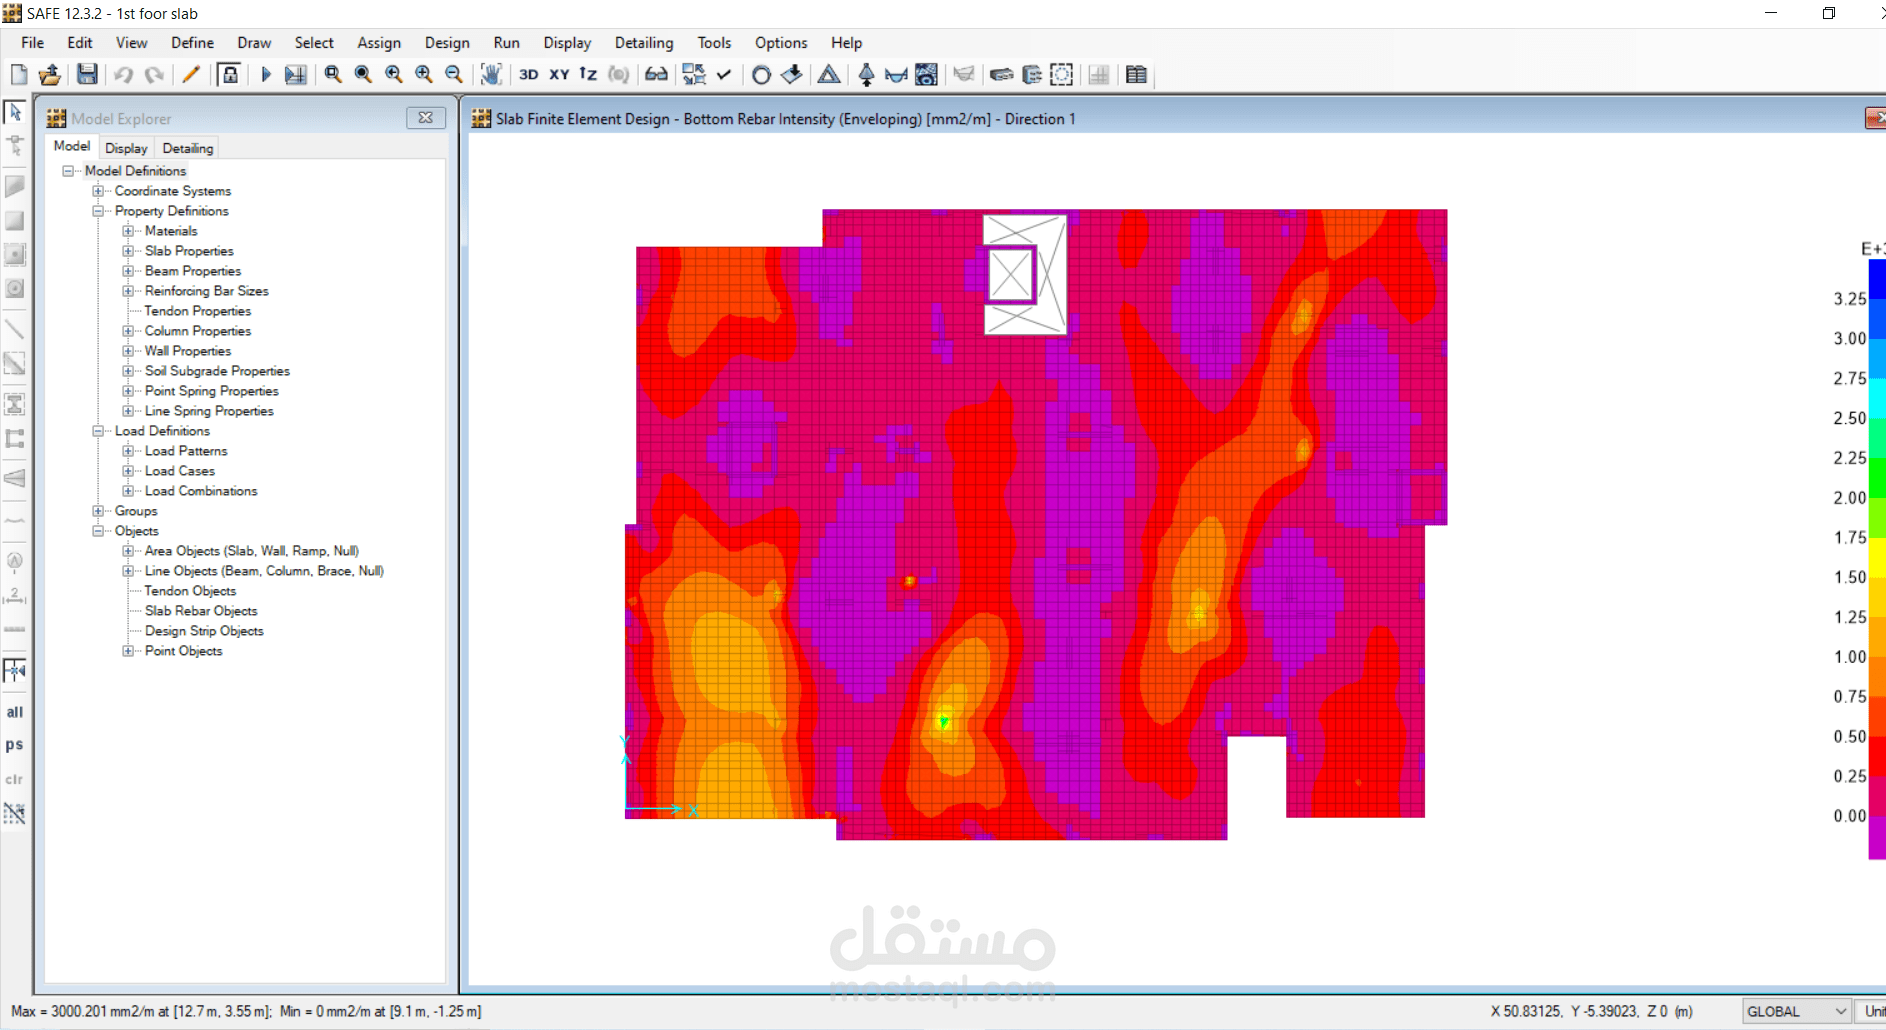Image resolution: width=1886 pixels, height=1030 pixels.
Task: Click the Show Slab Forces contour icon
Action: (927, 75)
